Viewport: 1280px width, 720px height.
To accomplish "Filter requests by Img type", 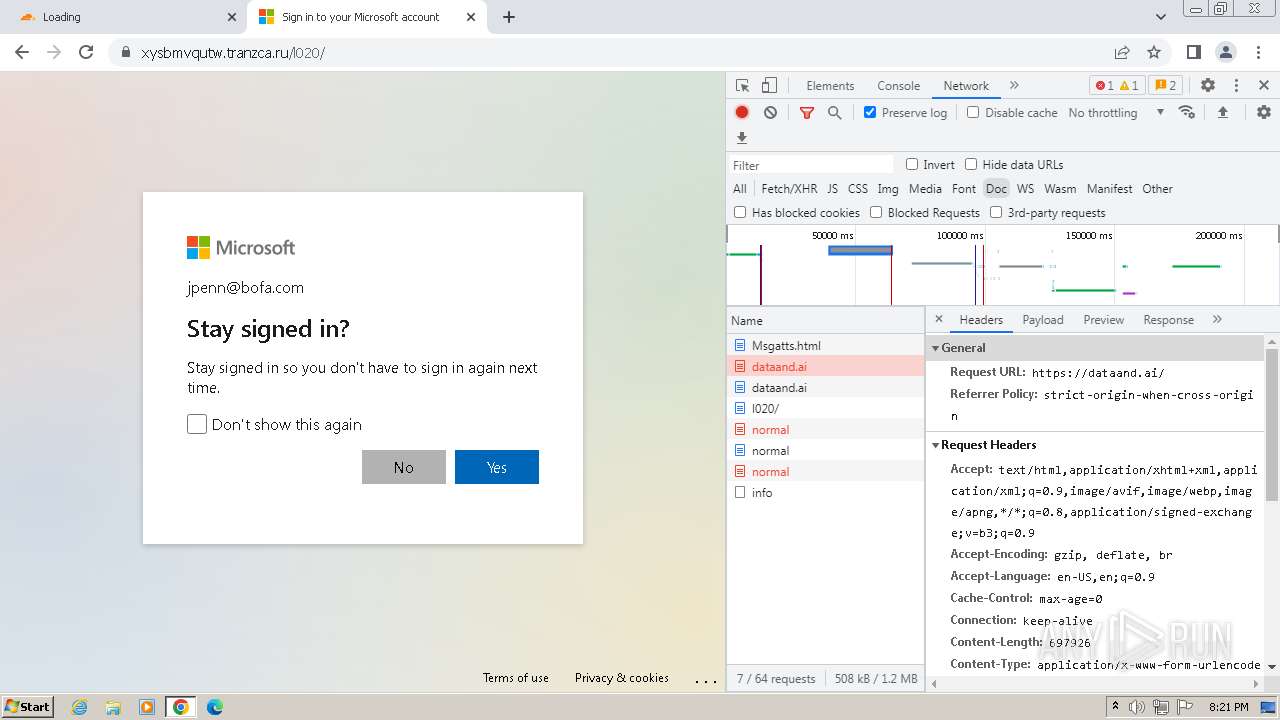I will (888, 188).
